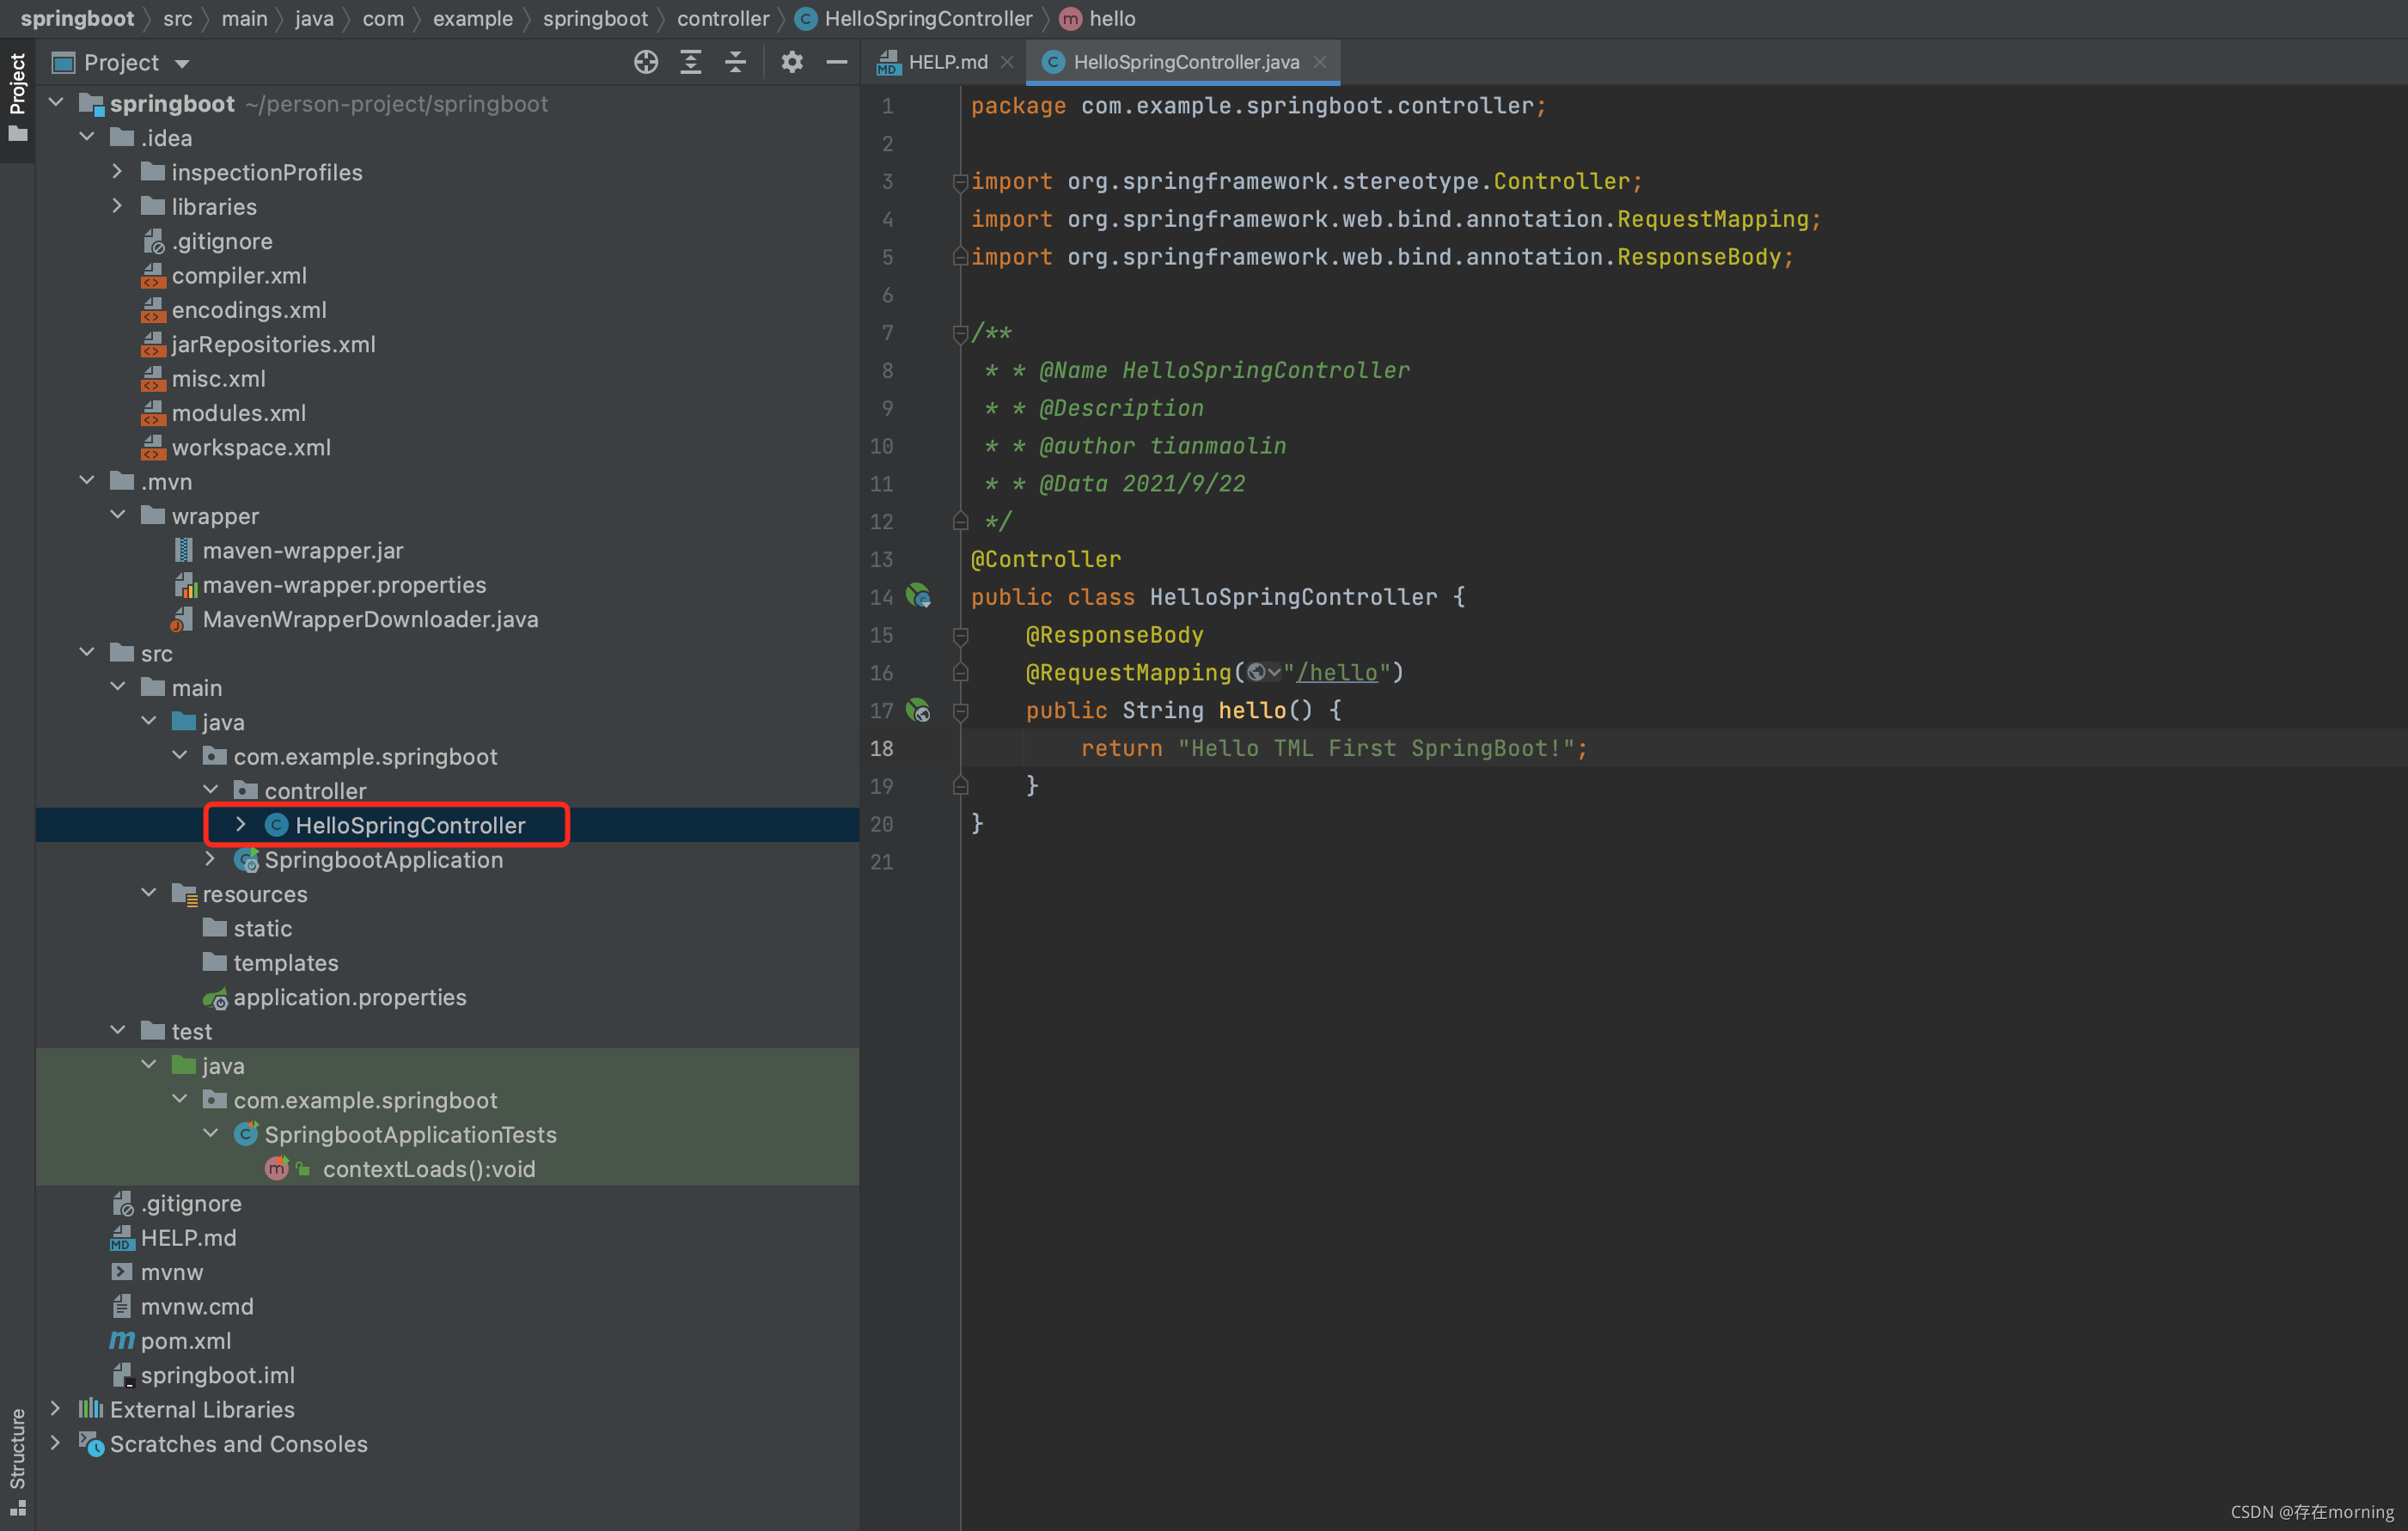Open the Project view dropdown
This screenshot has height=1531, width=2408.
tap(182, 64)
